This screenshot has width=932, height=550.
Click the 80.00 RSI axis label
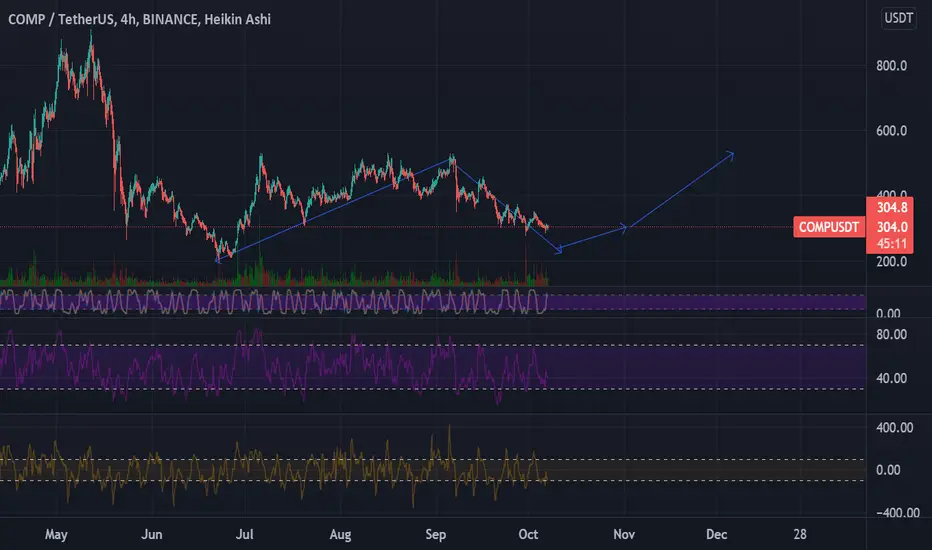[x=891, y=335]
